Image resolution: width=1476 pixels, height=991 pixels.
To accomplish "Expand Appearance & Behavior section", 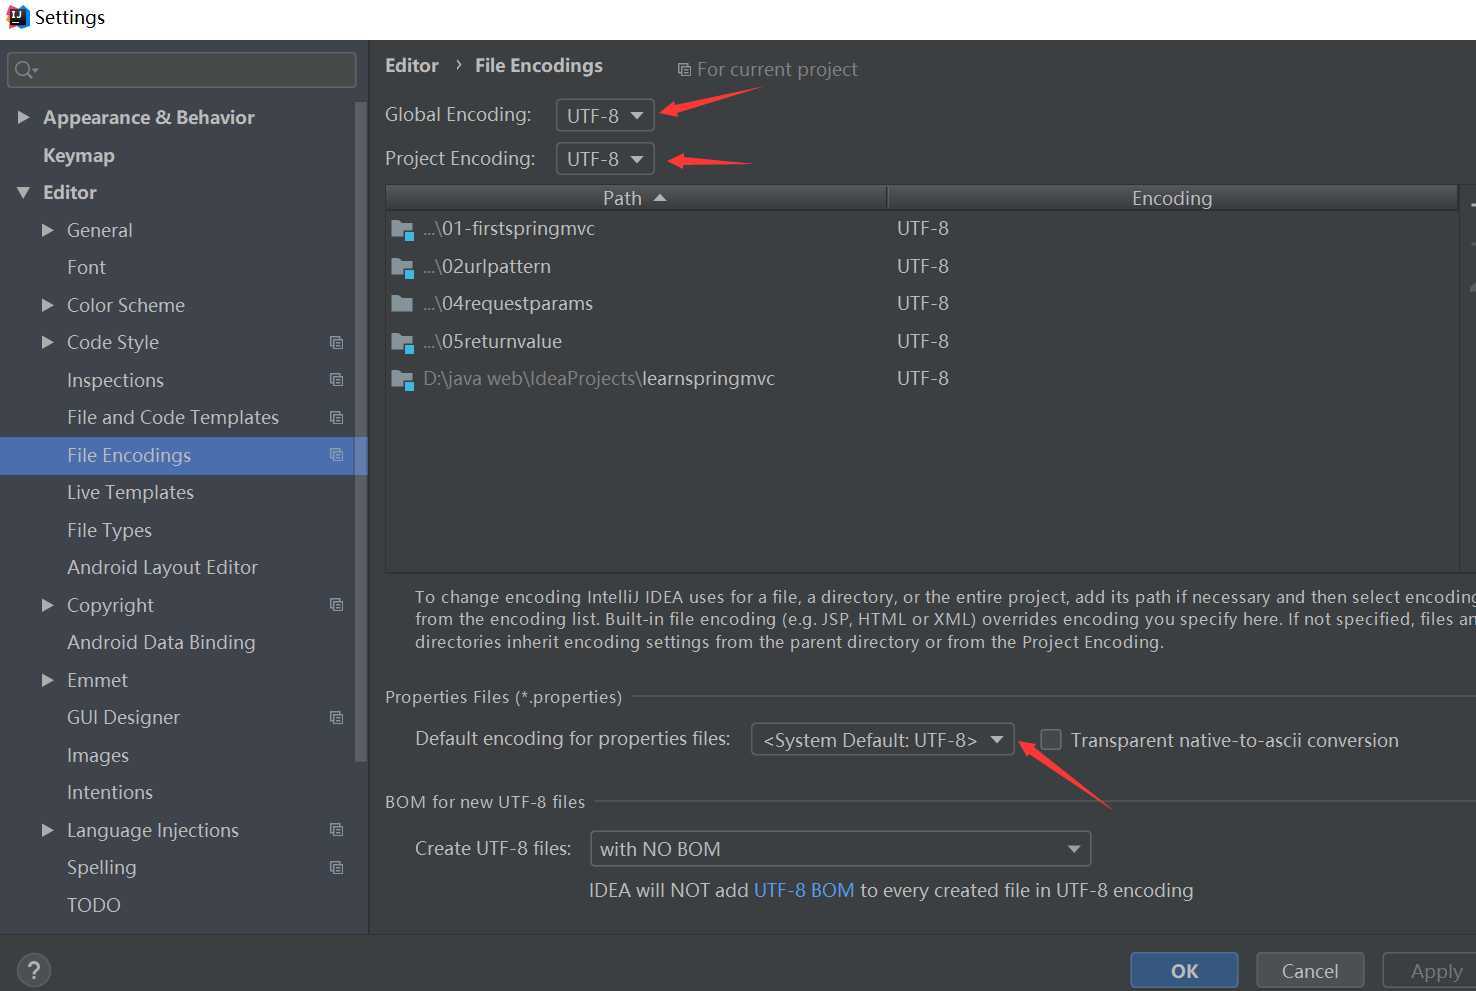I will 23,117.
